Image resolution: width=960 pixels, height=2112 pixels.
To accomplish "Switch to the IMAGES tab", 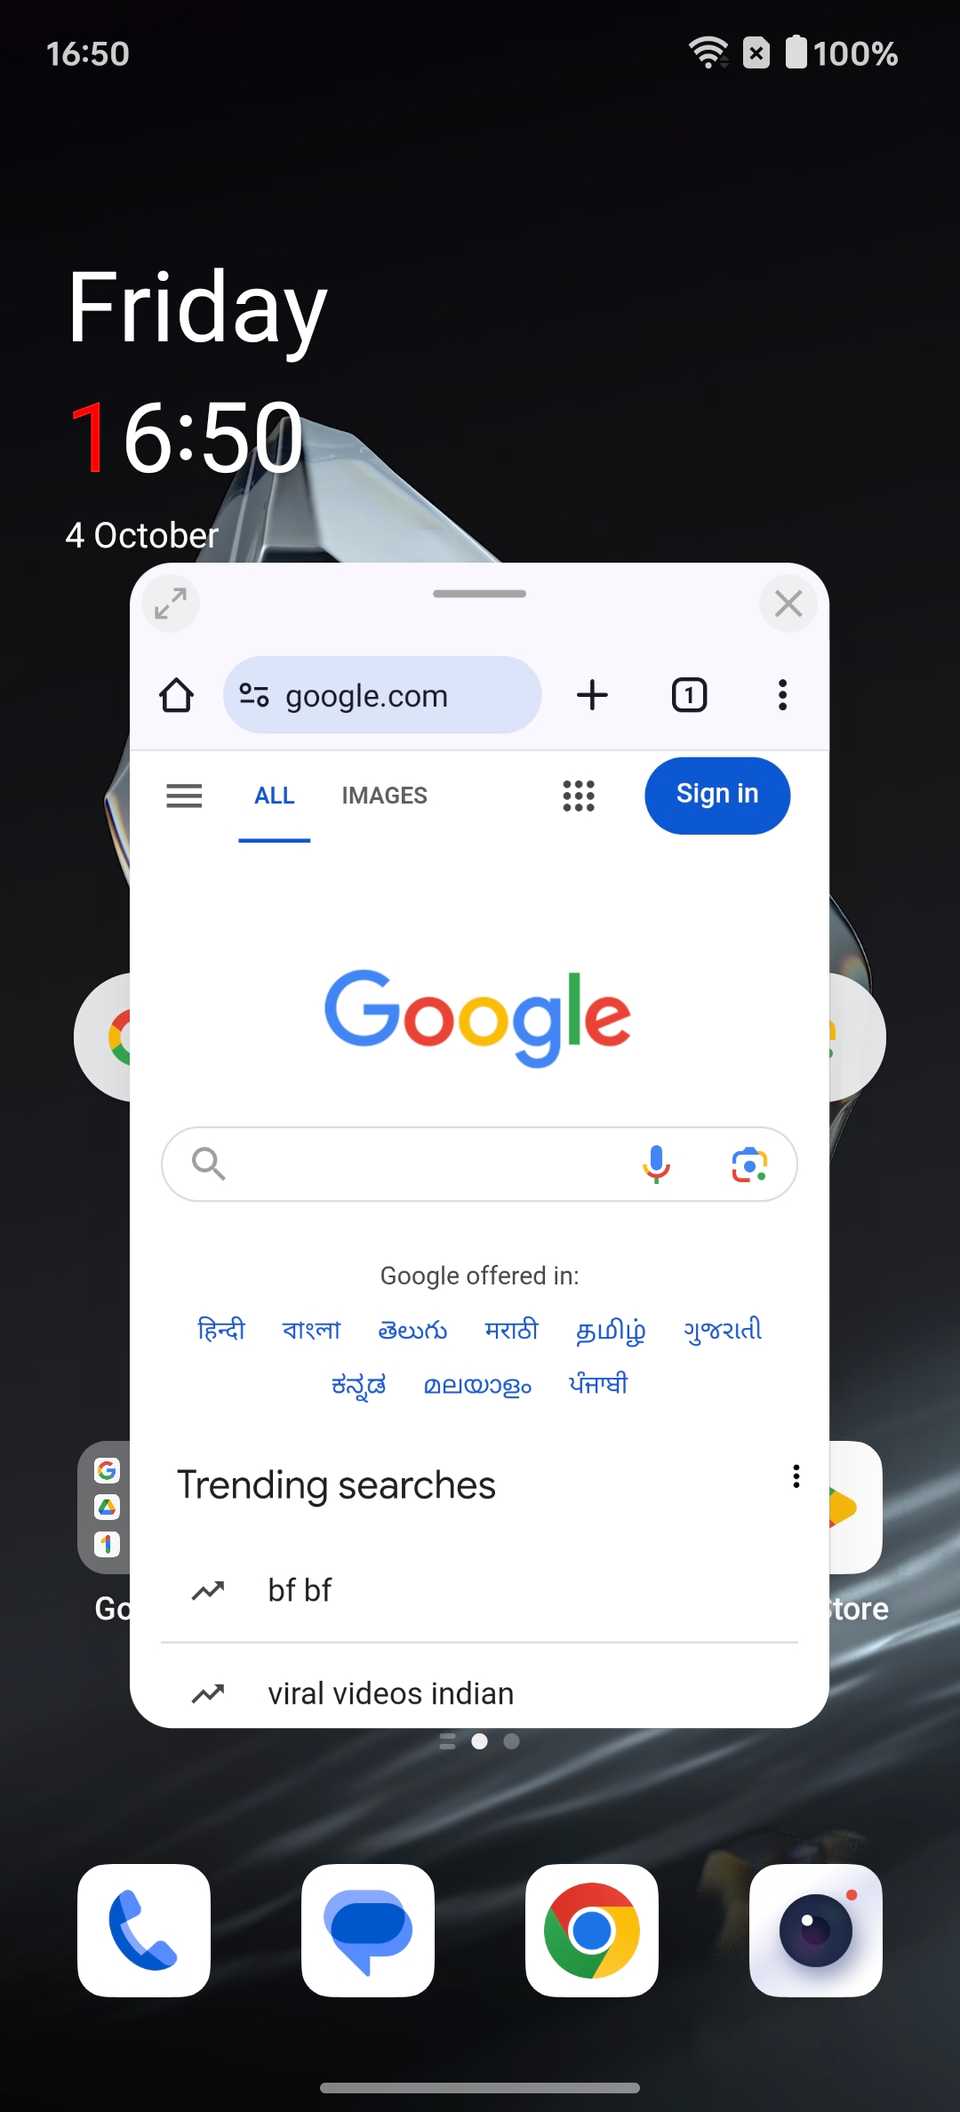I will 384,796.
